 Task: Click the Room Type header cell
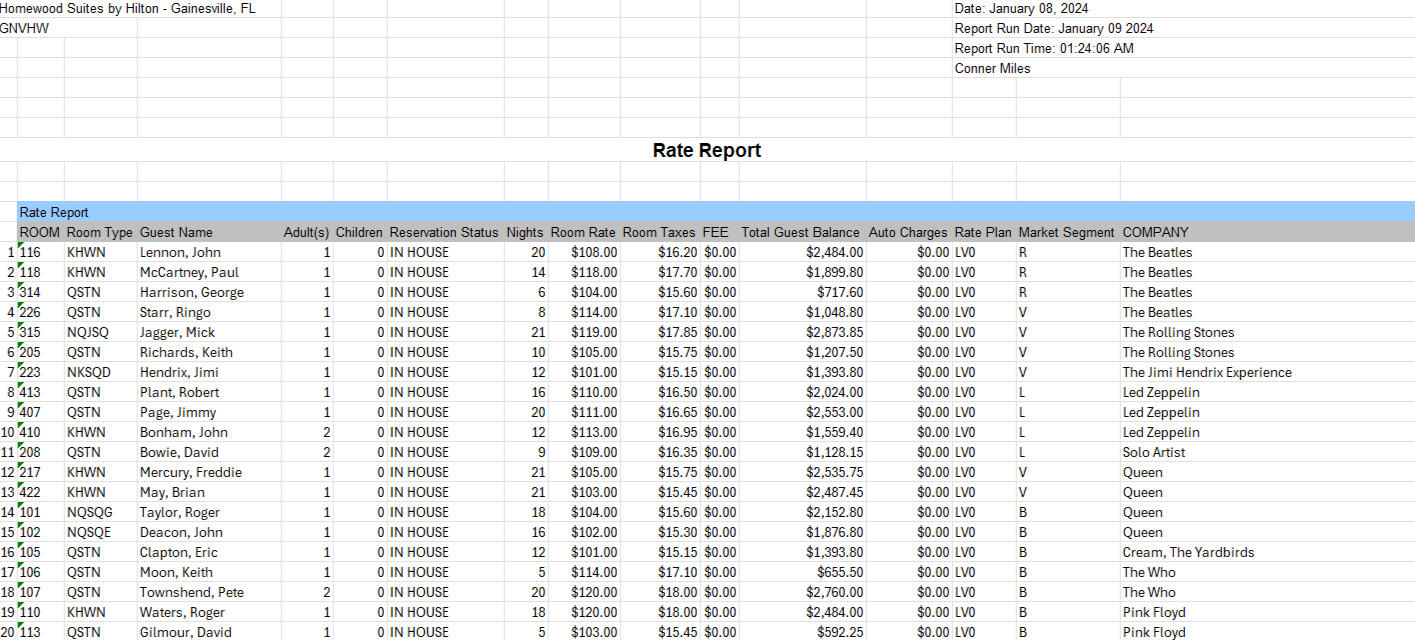[99, 232]
